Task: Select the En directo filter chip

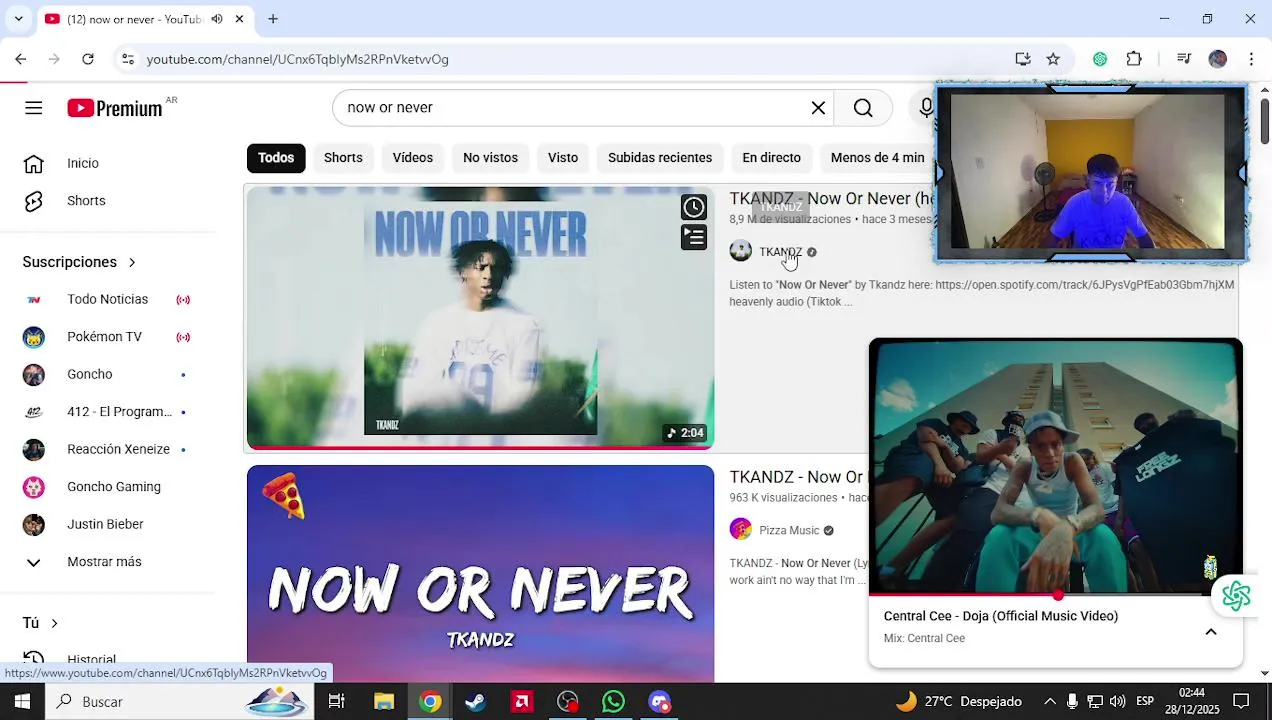Action: 771,158
